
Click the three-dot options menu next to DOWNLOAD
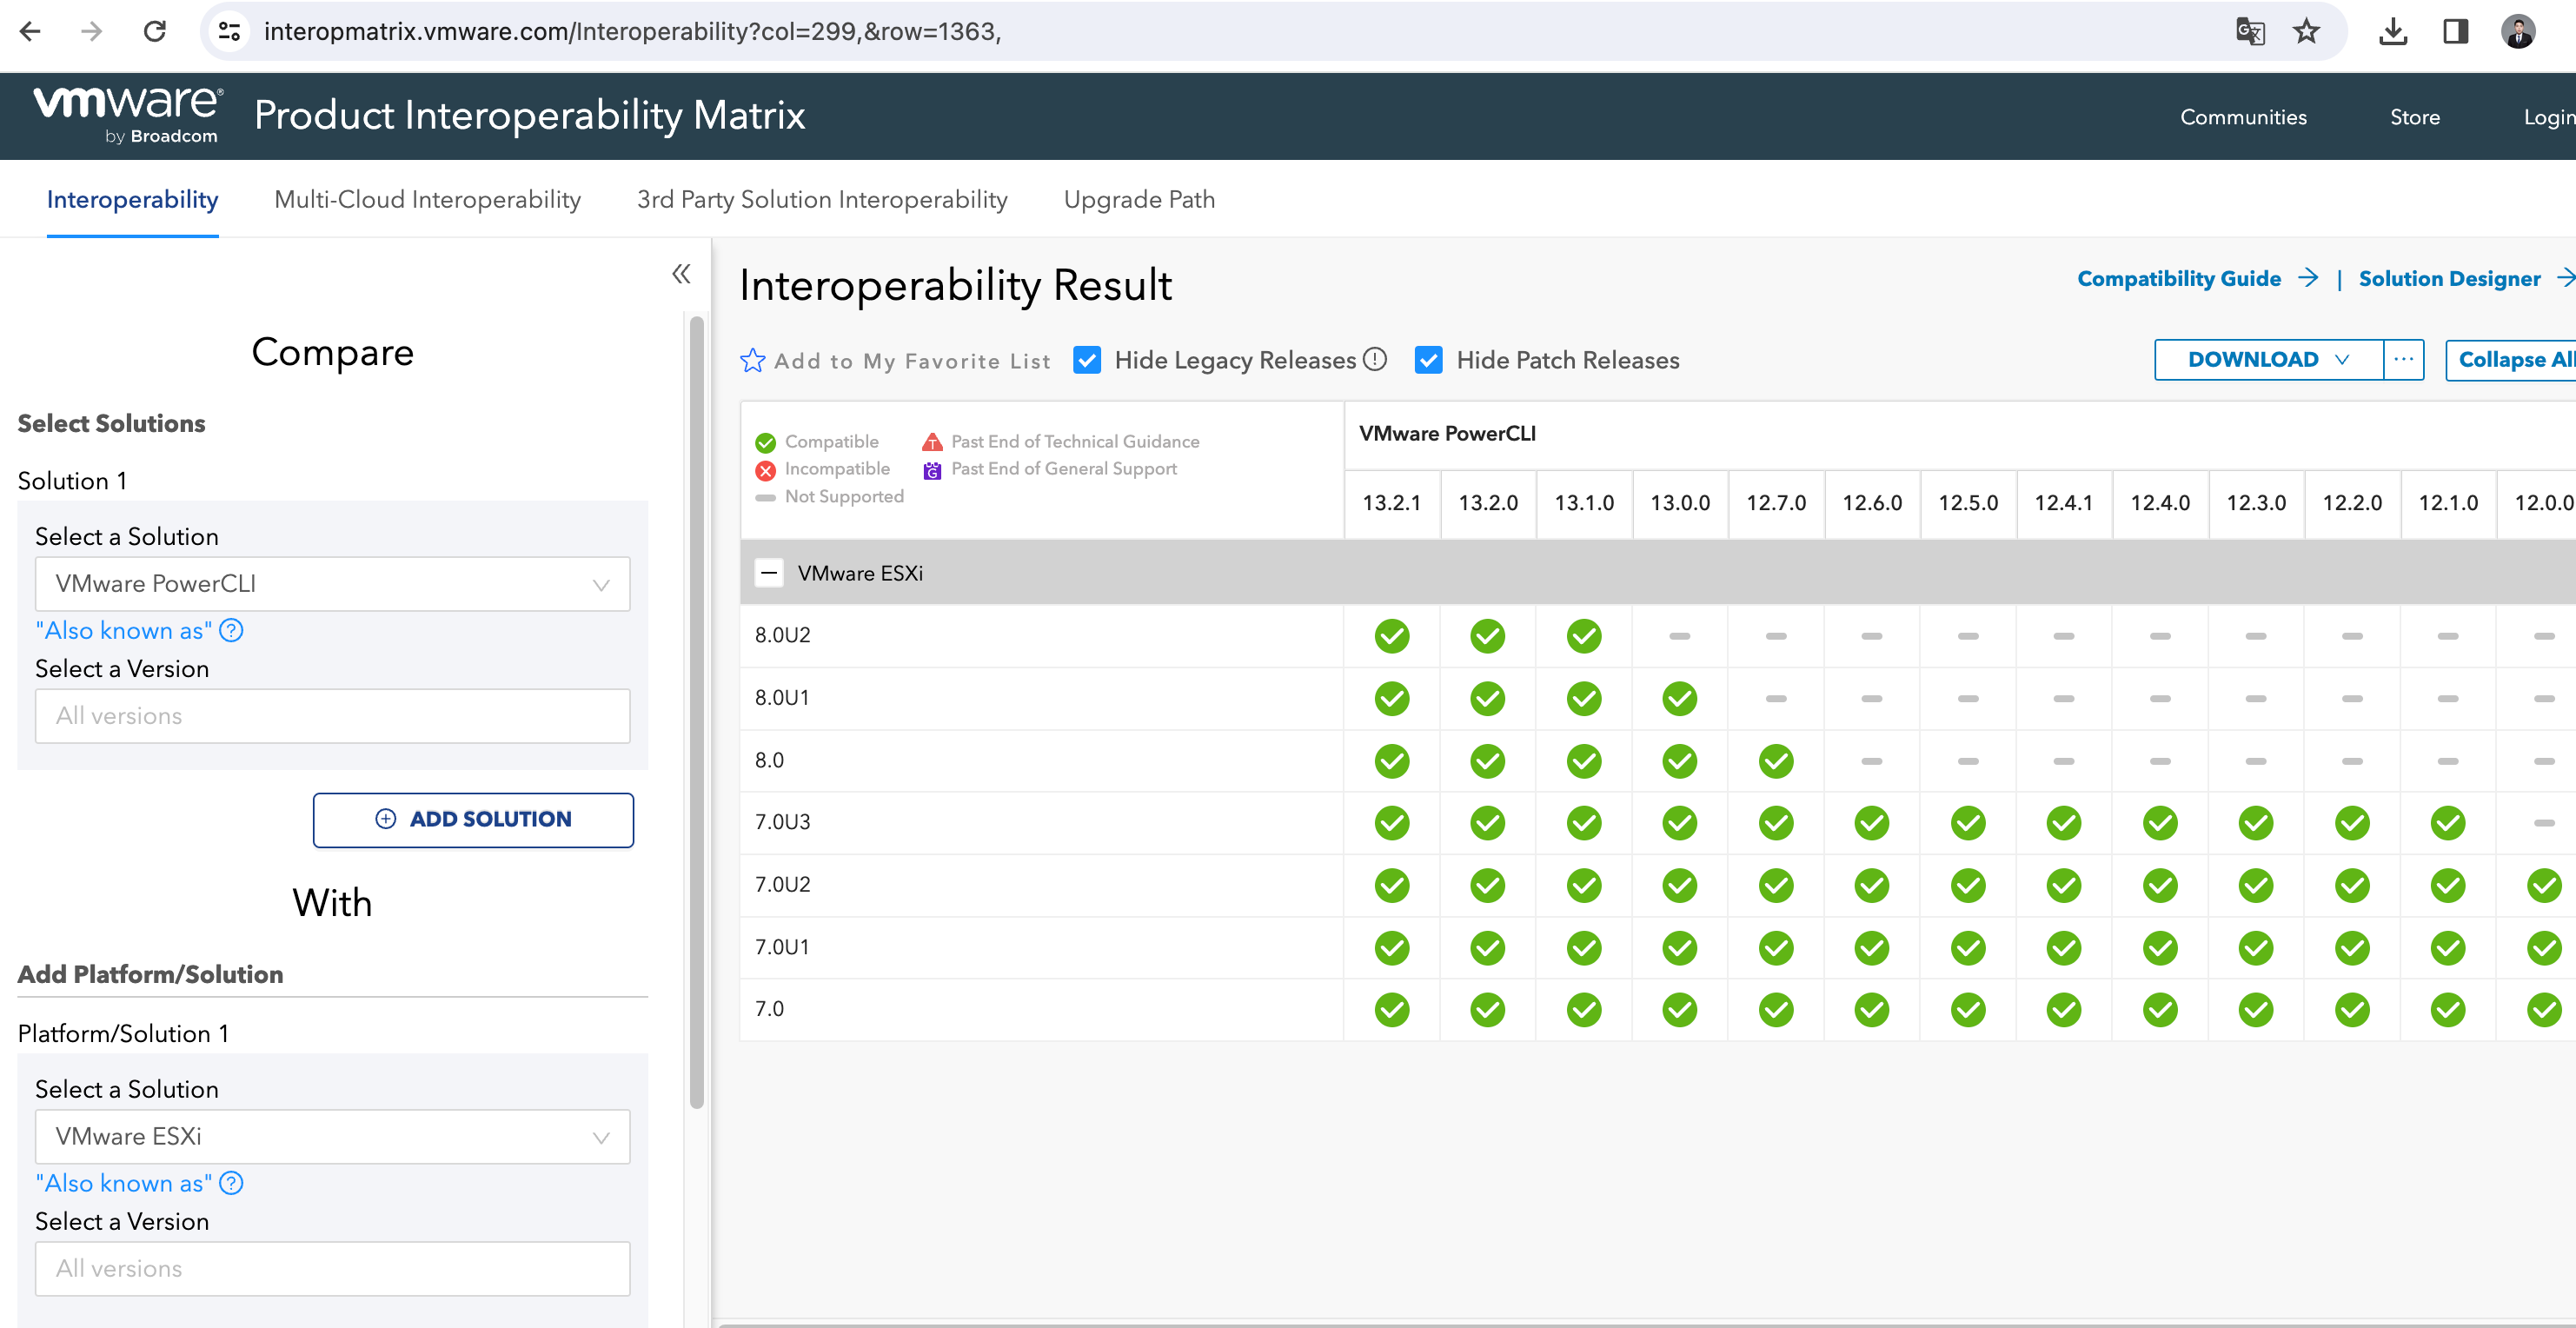pos(2405,359)
